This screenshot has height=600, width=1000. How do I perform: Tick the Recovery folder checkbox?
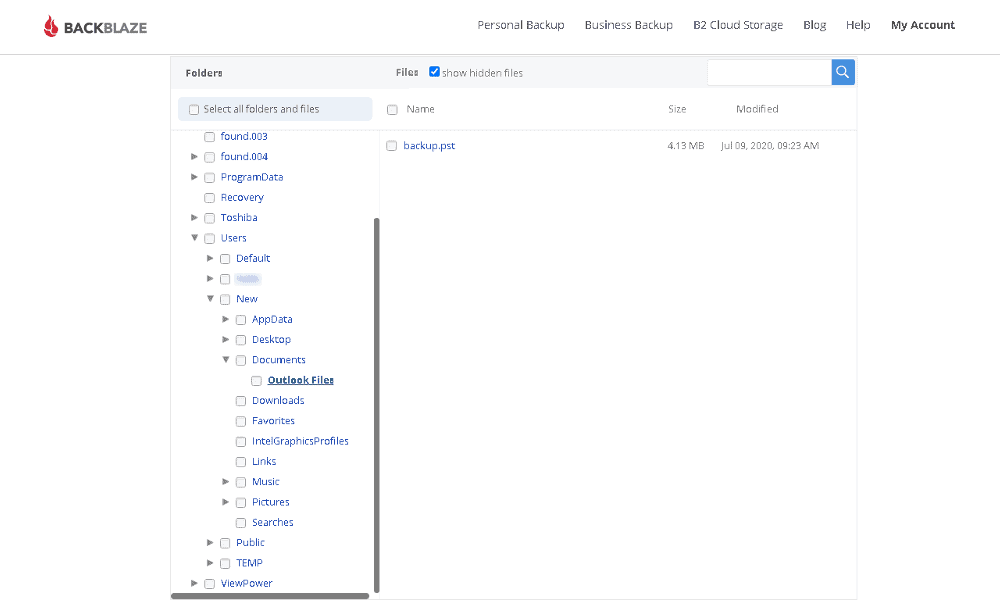[x=209, y=198]
